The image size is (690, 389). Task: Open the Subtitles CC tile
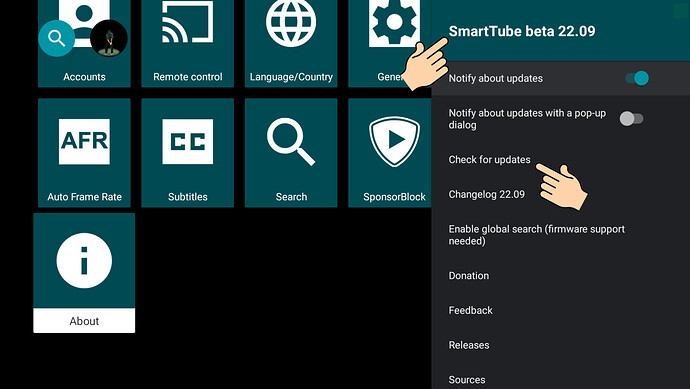[x=187, y=153]
